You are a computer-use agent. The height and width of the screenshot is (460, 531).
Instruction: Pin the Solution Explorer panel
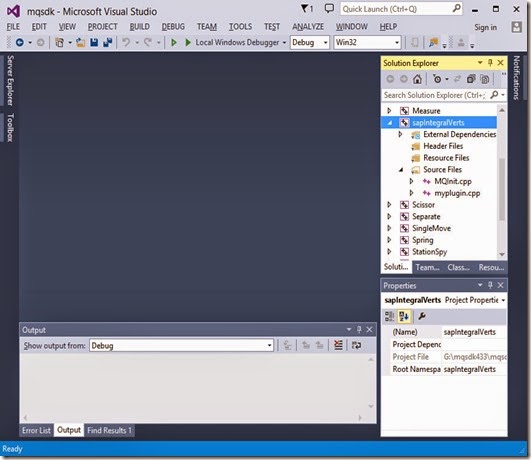[x=490, y=63]
